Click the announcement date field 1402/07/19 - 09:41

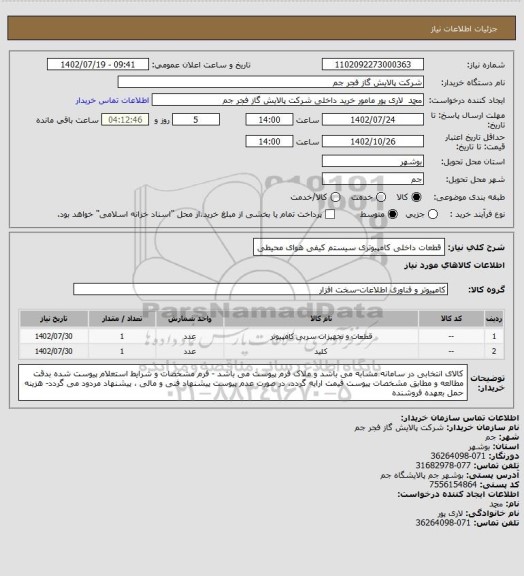(x=98, y=64)
